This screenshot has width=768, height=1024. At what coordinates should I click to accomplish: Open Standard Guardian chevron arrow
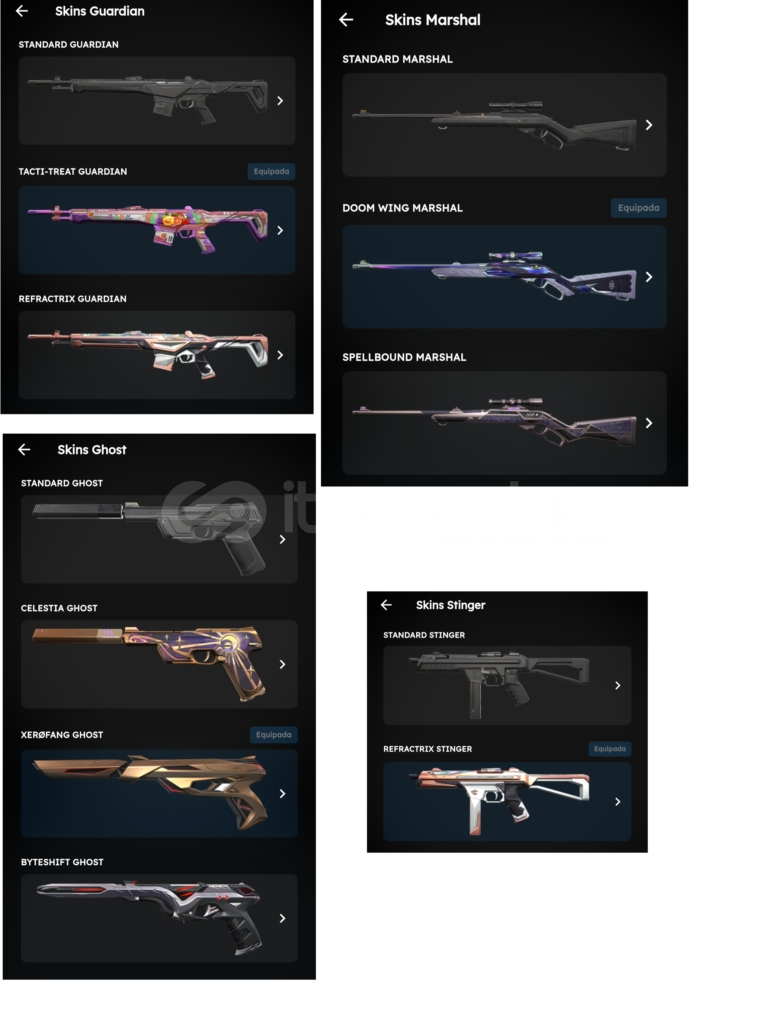[x=280, y=101]
